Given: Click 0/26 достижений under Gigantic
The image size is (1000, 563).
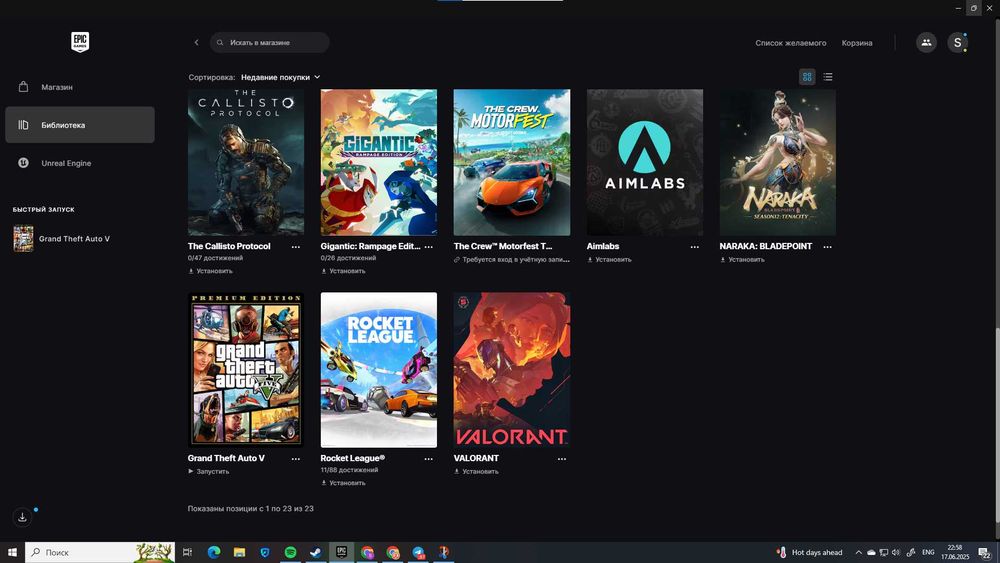Looking at the screenshot, I should click(x=348, y=258).
